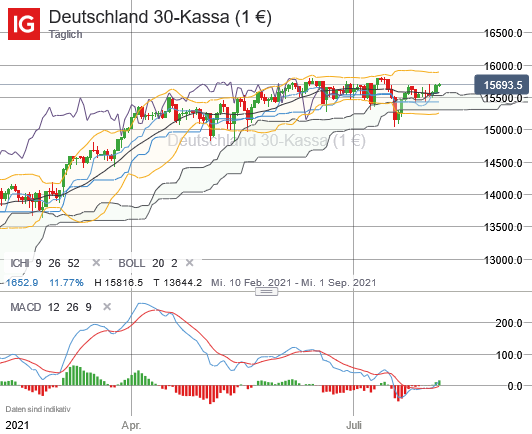Remove the MACD indicator with its X
Screen dimensions: 532x434
(107, 307)
